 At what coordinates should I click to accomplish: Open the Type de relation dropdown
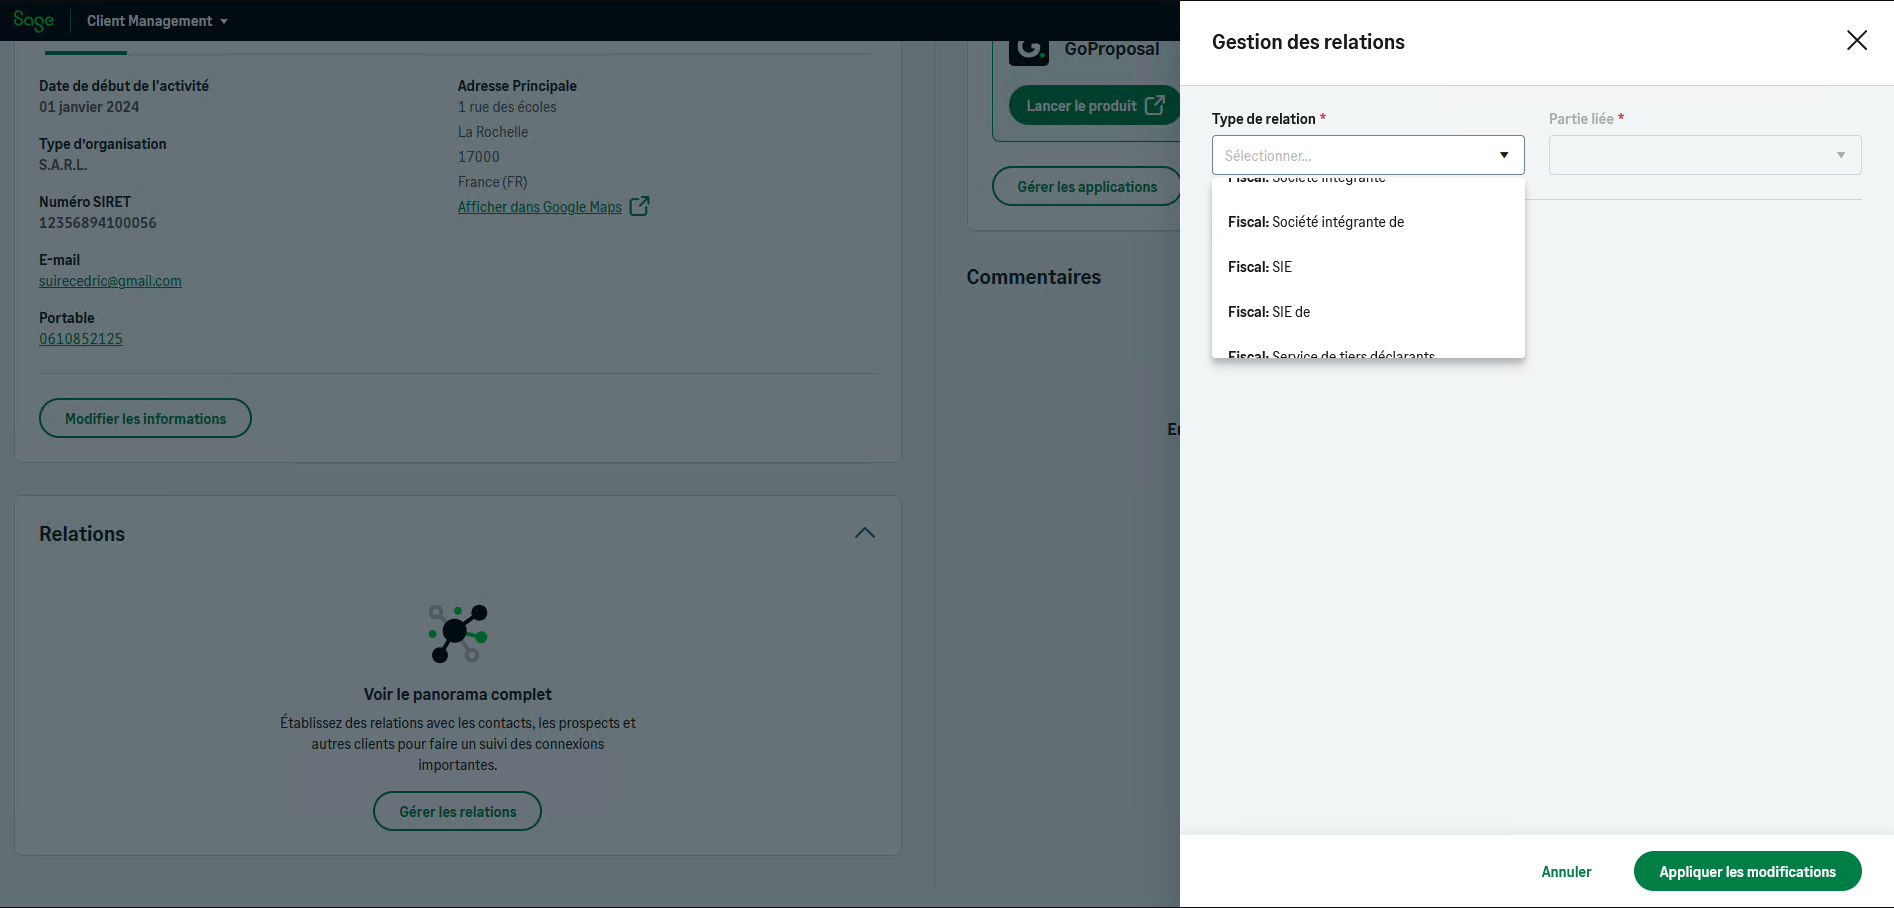[1367, 155]
